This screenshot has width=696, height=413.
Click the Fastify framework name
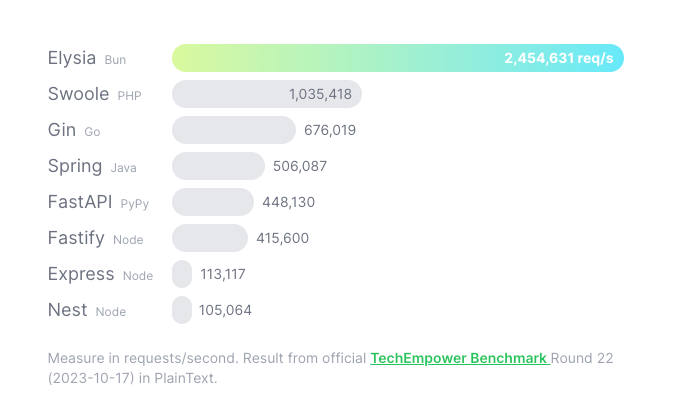pos(76,238)
